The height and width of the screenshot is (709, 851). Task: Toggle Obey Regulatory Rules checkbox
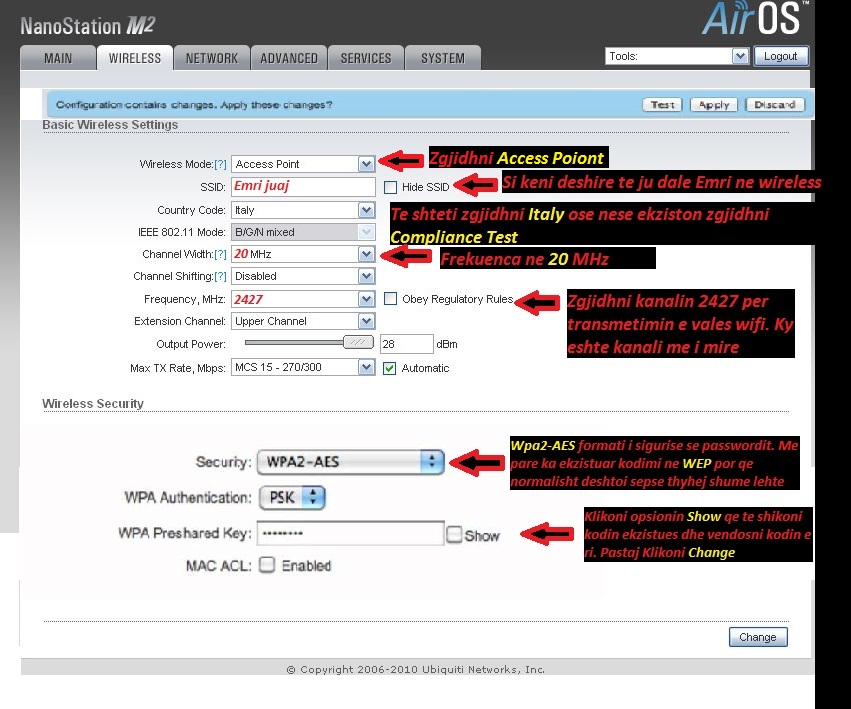tap(390, 299)
